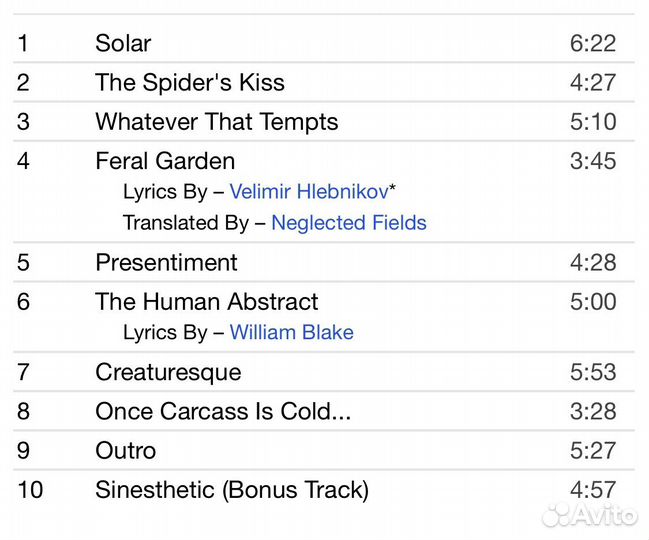The height and width of the screenshot is (540, 649).
Task: Click the 3:45 duration for Feral Garden
Action: pyautogui.click(x=593, y=161)
